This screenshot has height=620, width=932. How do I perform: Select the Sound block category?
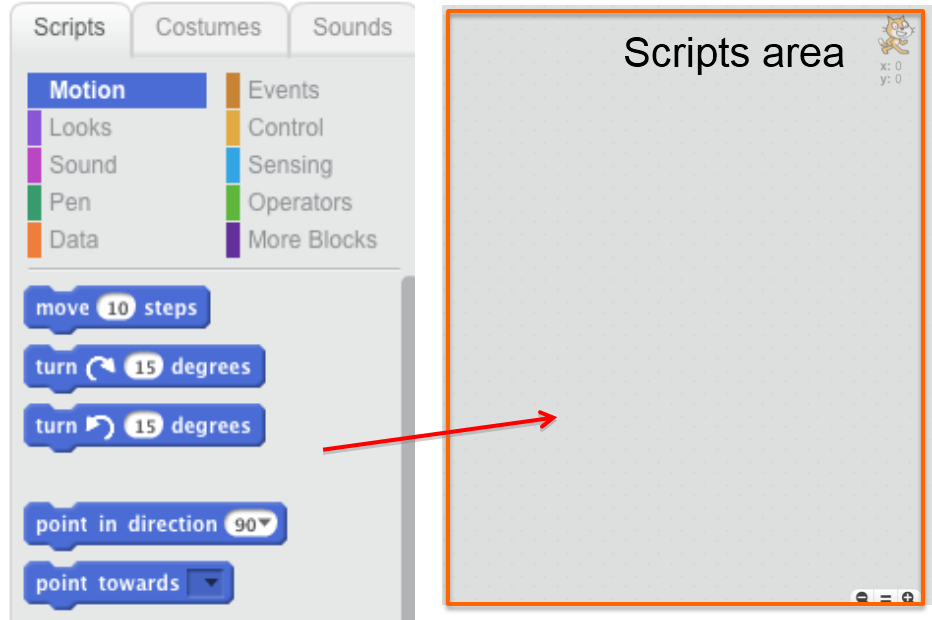[x=84, y=164]
